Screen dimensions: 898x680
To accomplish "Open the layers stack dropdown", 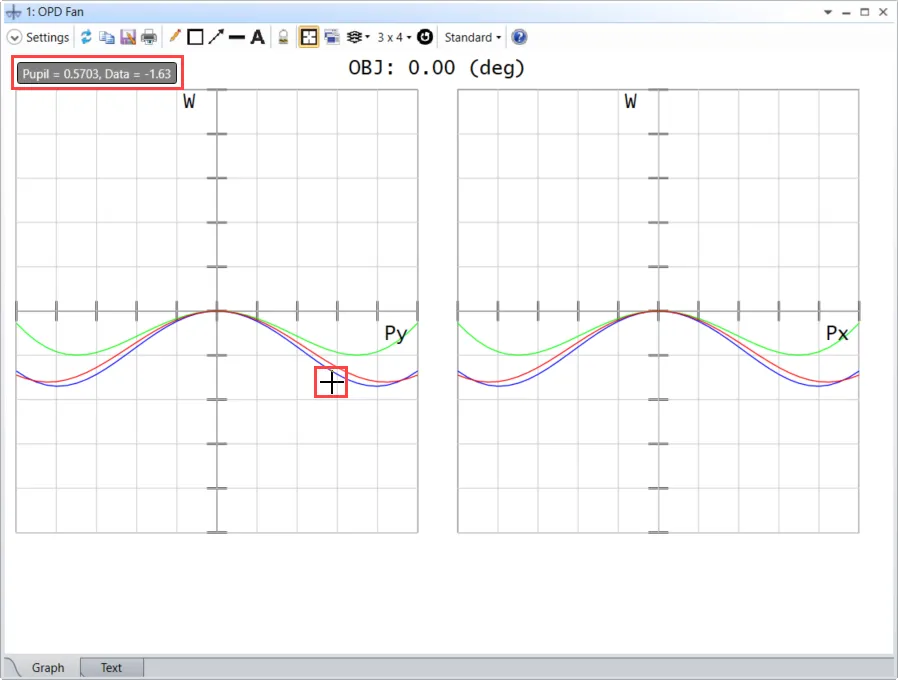I will tap(357, 37).
